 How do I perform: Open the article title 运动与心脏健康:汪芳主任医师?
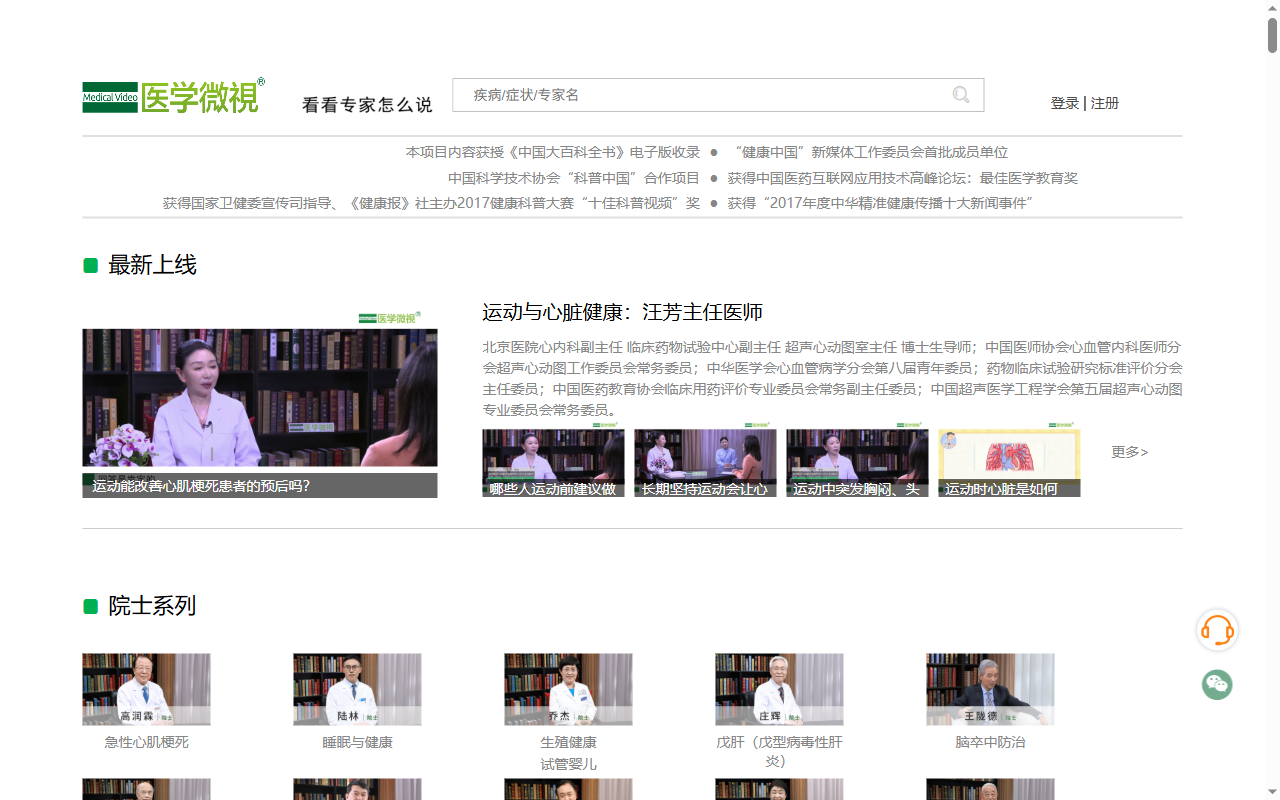coord(622,312)
